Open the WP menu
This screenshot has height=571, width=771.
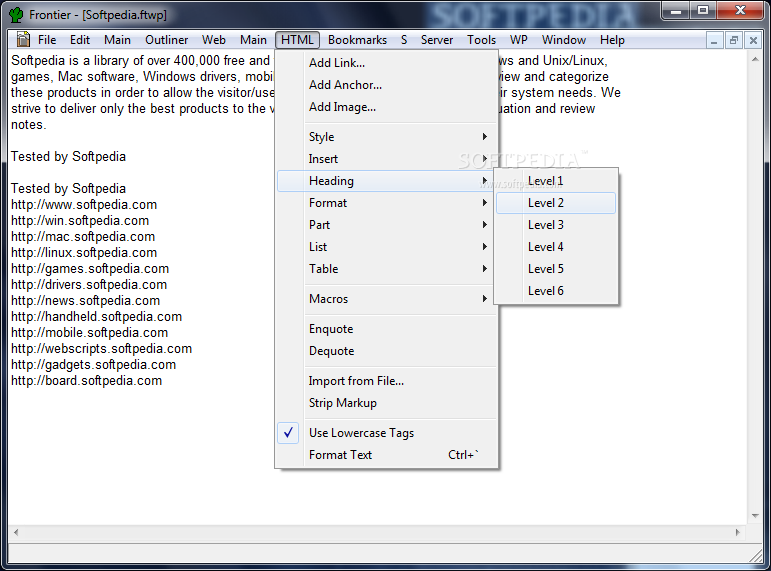pos(519,40)
